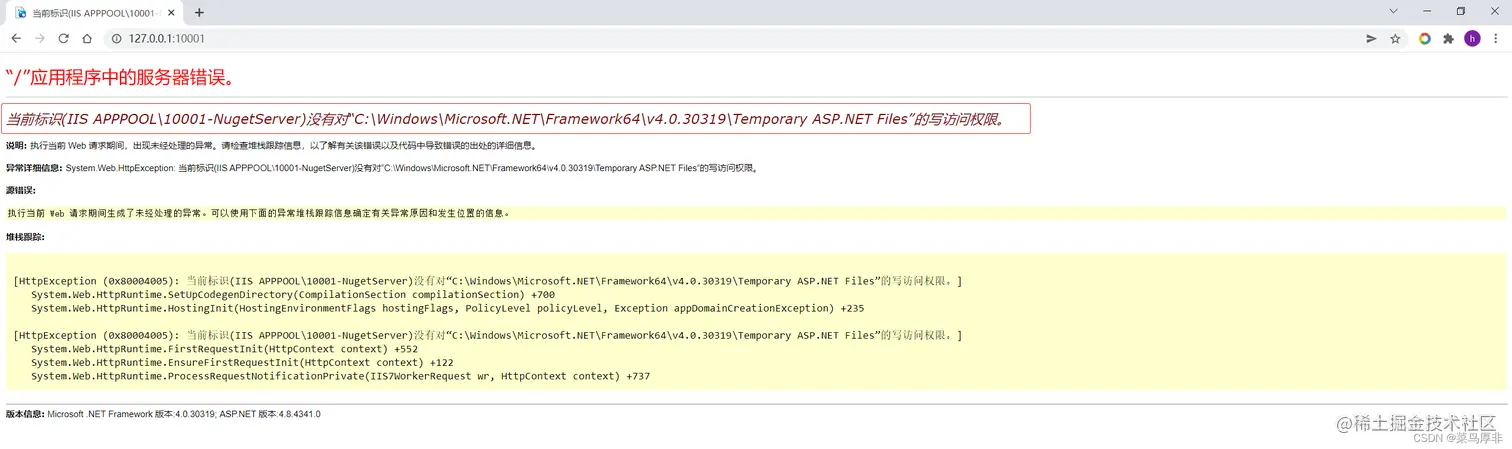Bookmark this page with the star
This screenshot has width=1512, height=449.
(x=1395, y=39)
